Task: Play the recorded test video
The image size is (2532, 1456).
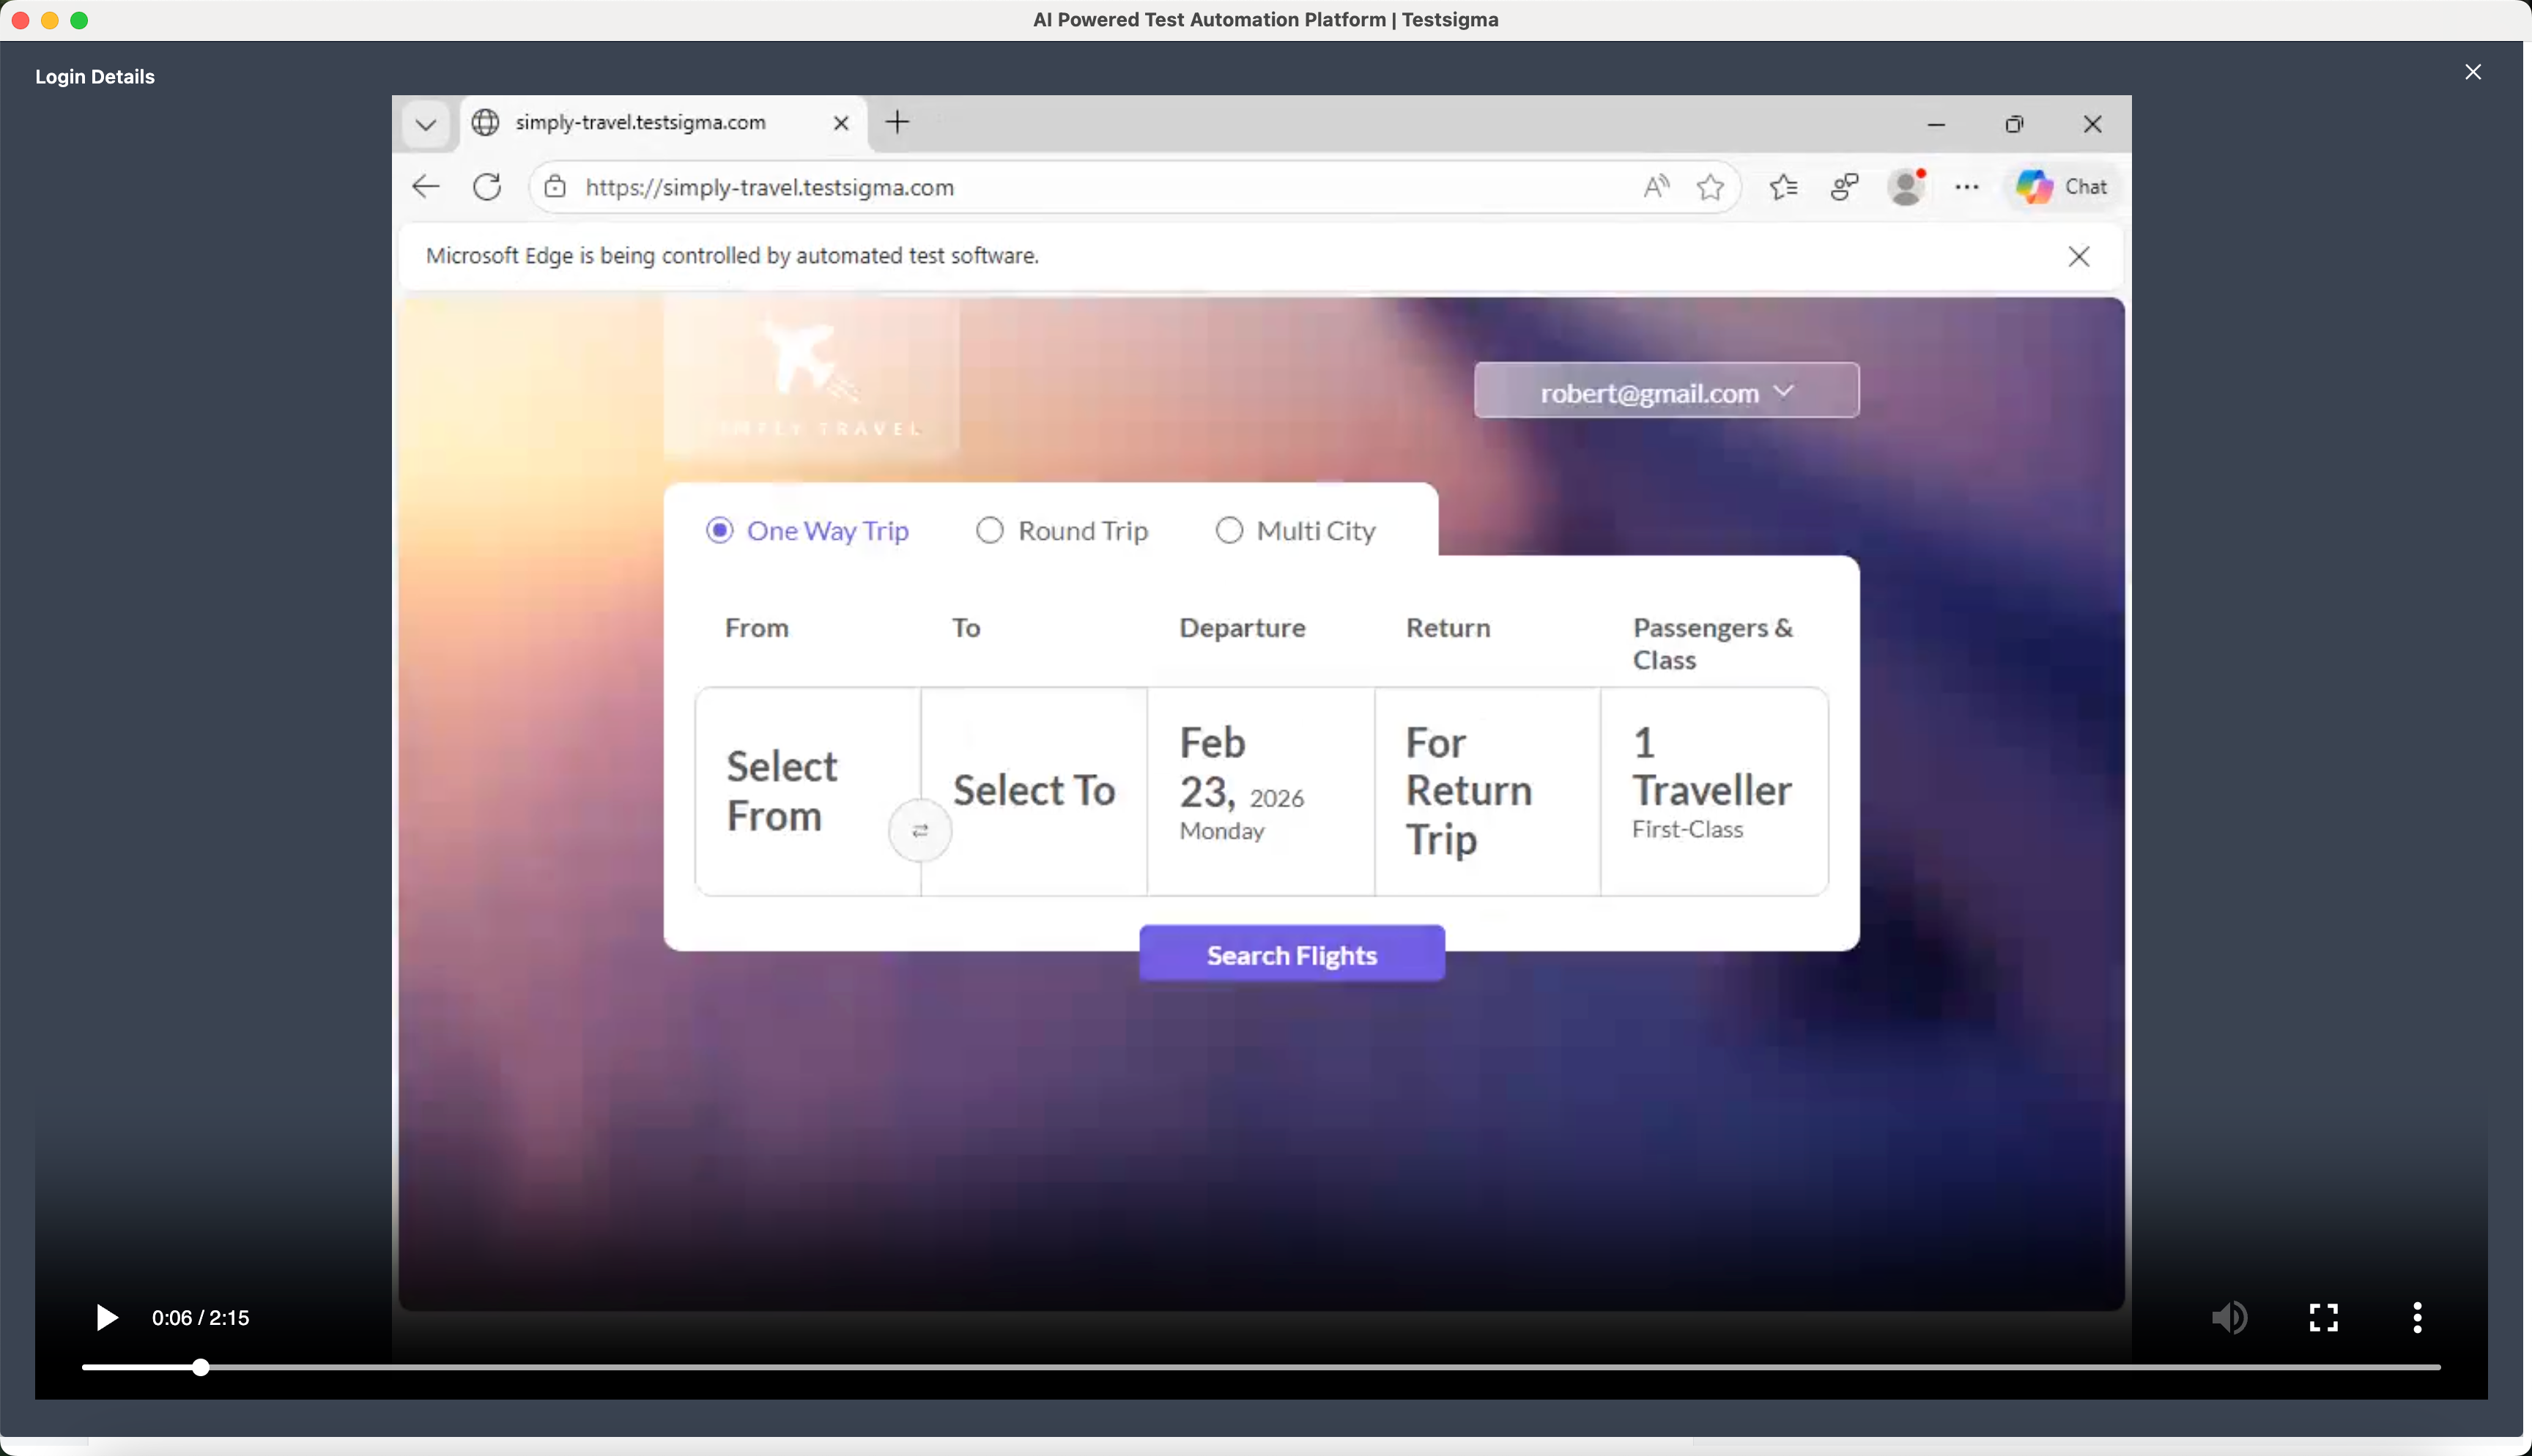Action: (106, 1317)
